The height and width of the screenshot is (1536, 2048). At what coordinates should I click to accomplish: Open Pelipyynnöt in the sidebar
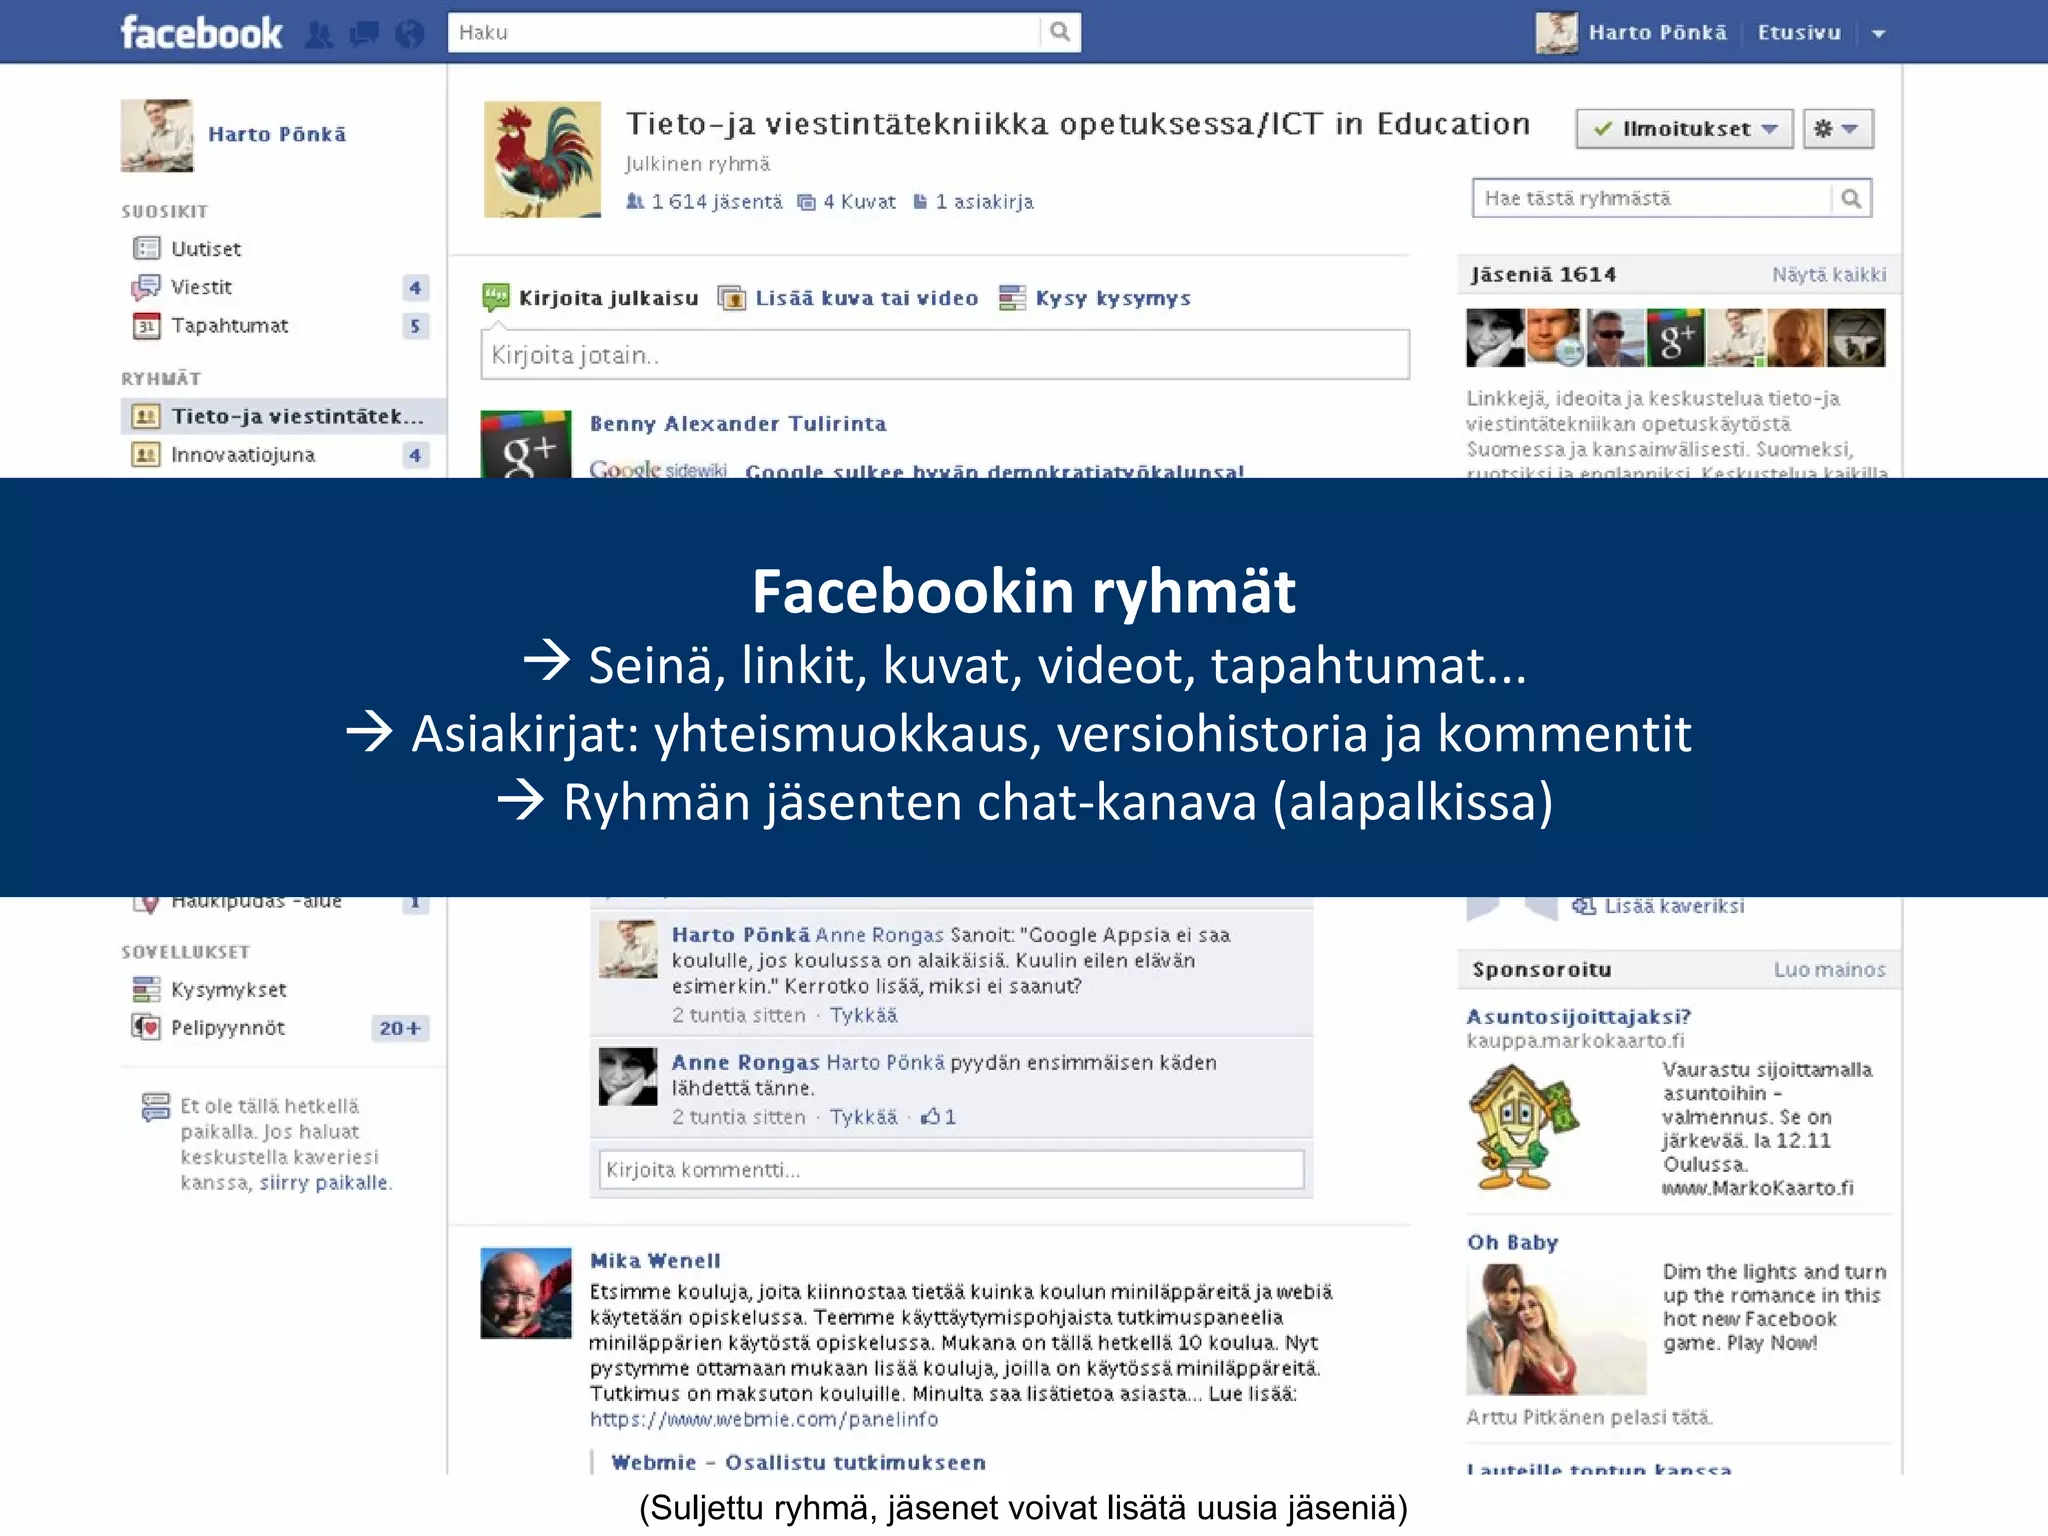point(227,1028)
